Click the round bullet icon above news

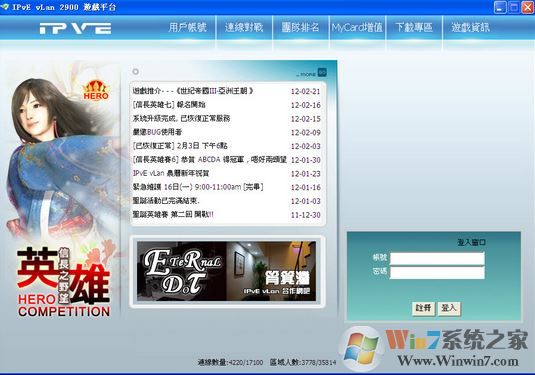[x=135, y=71]
